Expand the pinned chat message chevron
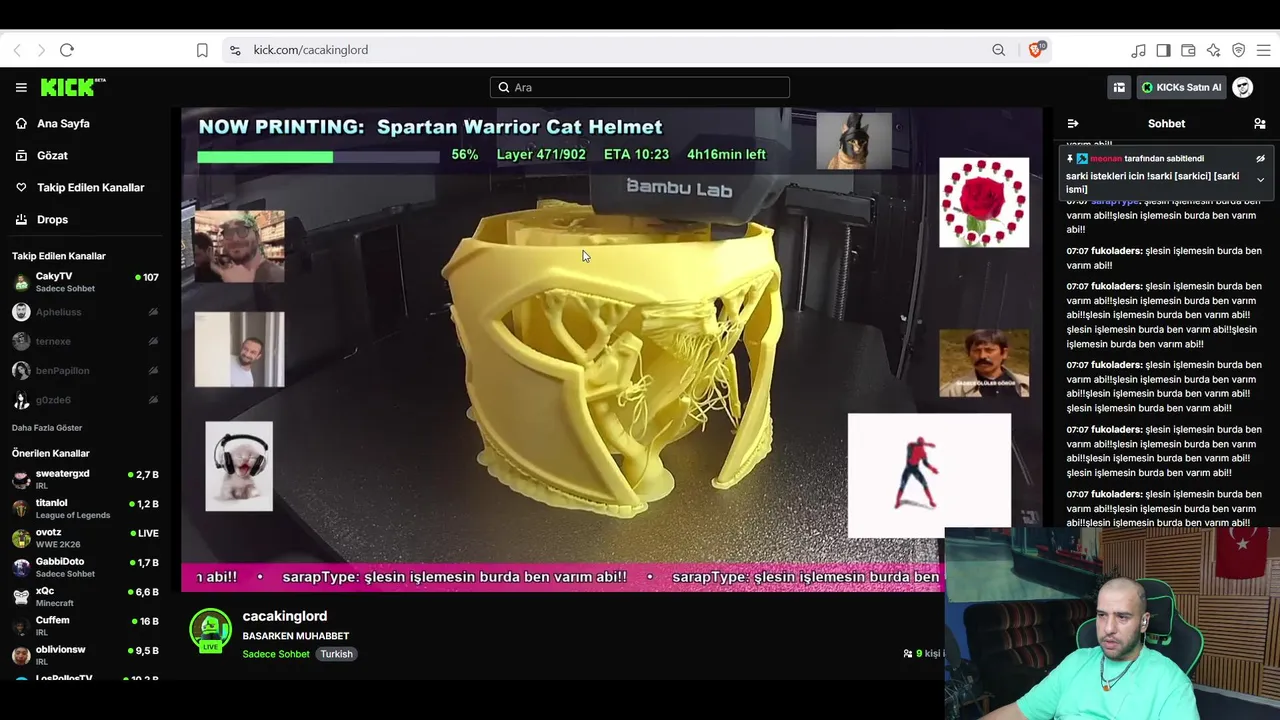The height and width of the screenshot is (720, 1280). coord(1260,180)
